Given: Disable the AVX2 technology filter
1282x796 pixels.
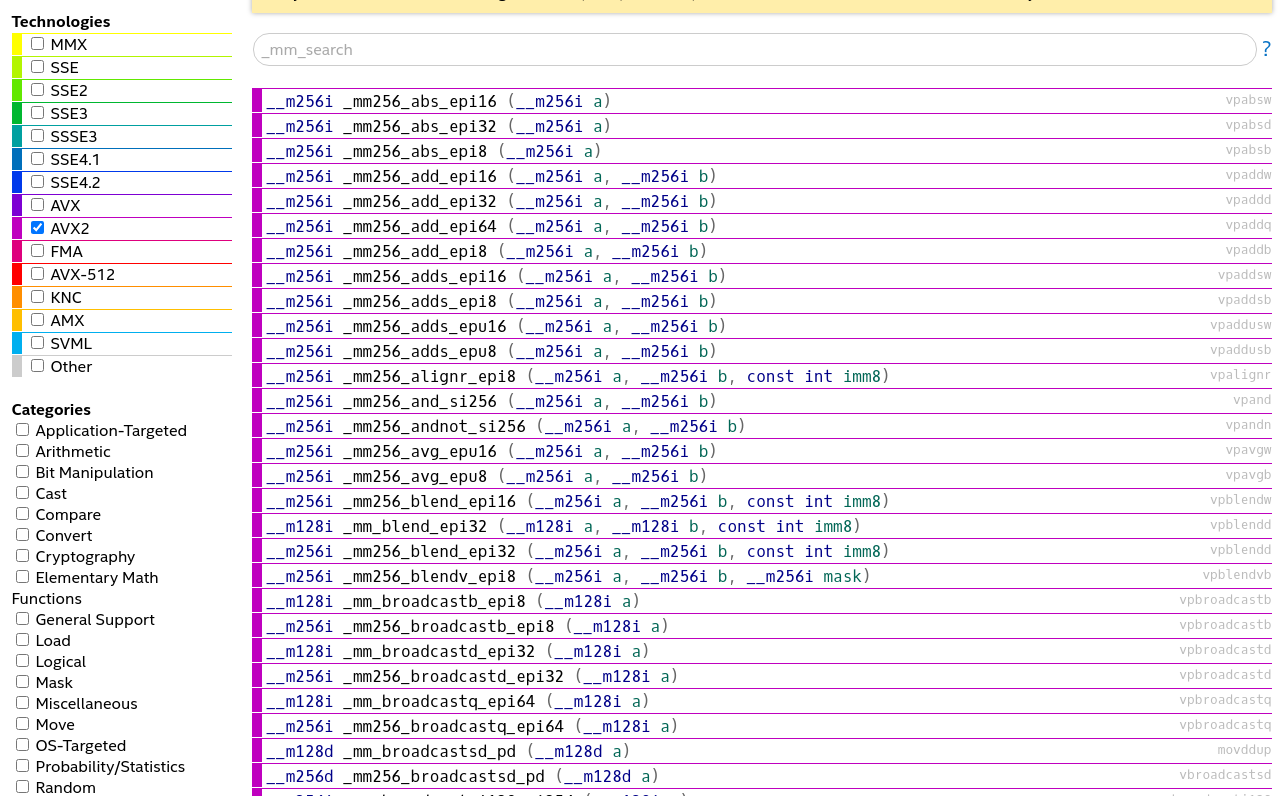Looking at the screenshot, I should click(37, 227).
